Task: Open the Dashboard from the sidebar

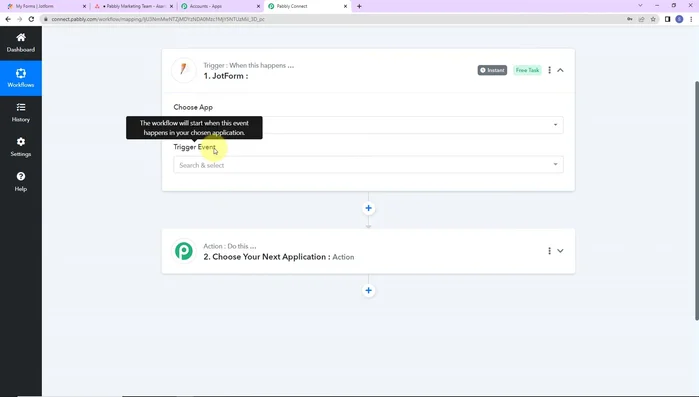Action: coord(21,43)
